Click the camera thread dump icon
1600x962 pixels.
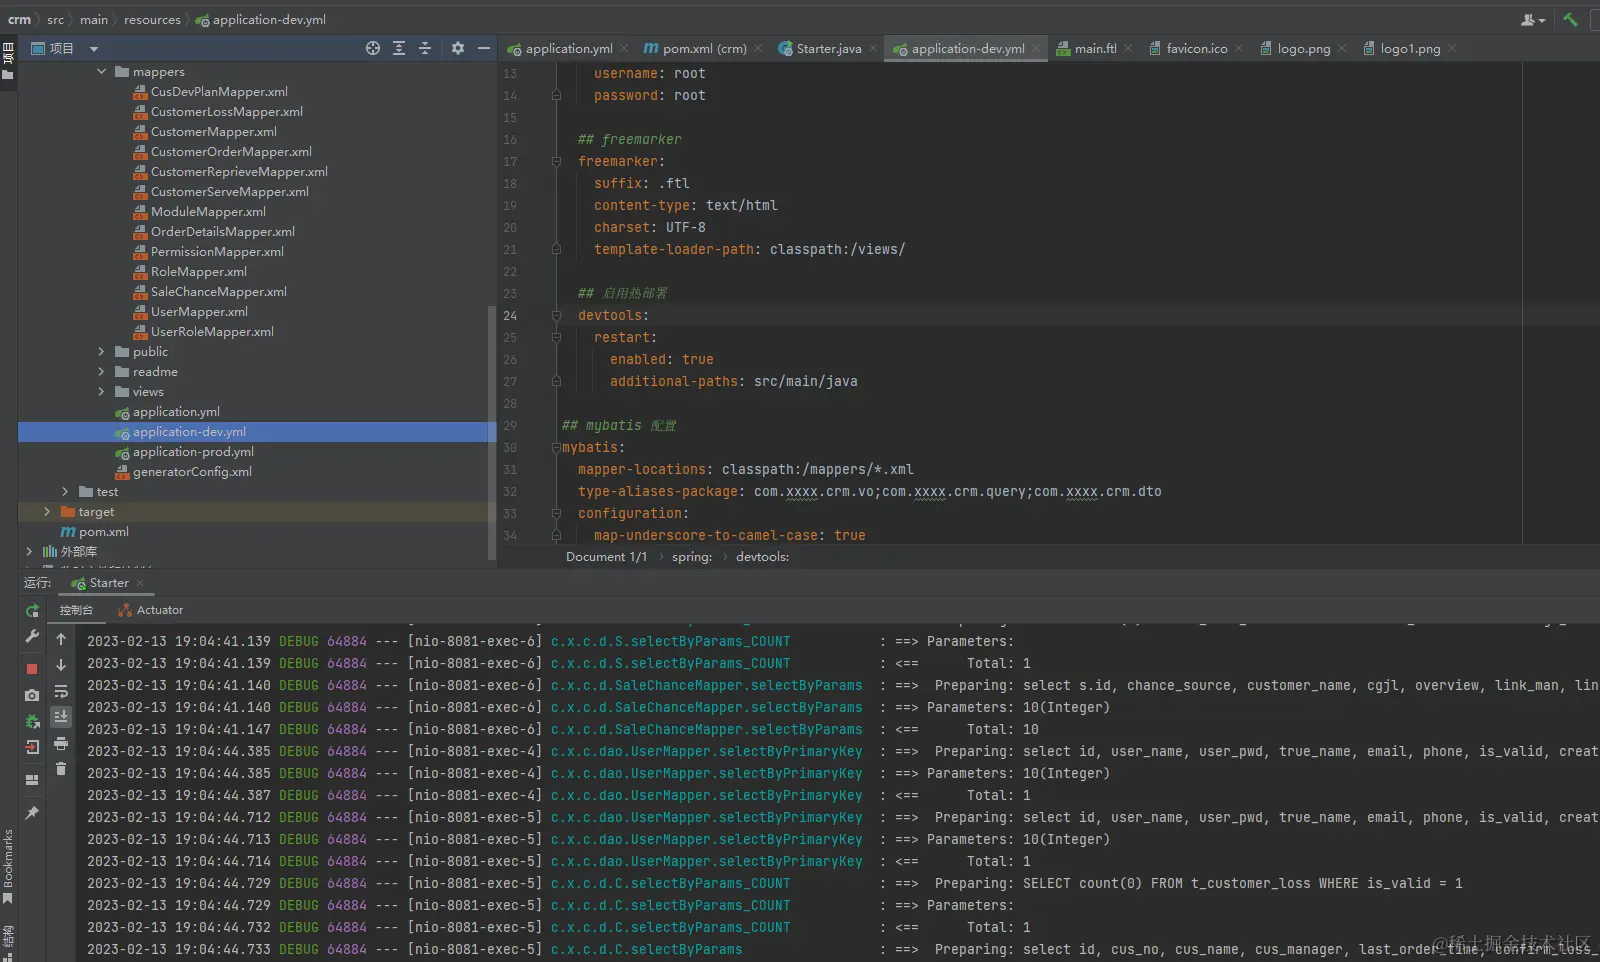pos(32,695)
